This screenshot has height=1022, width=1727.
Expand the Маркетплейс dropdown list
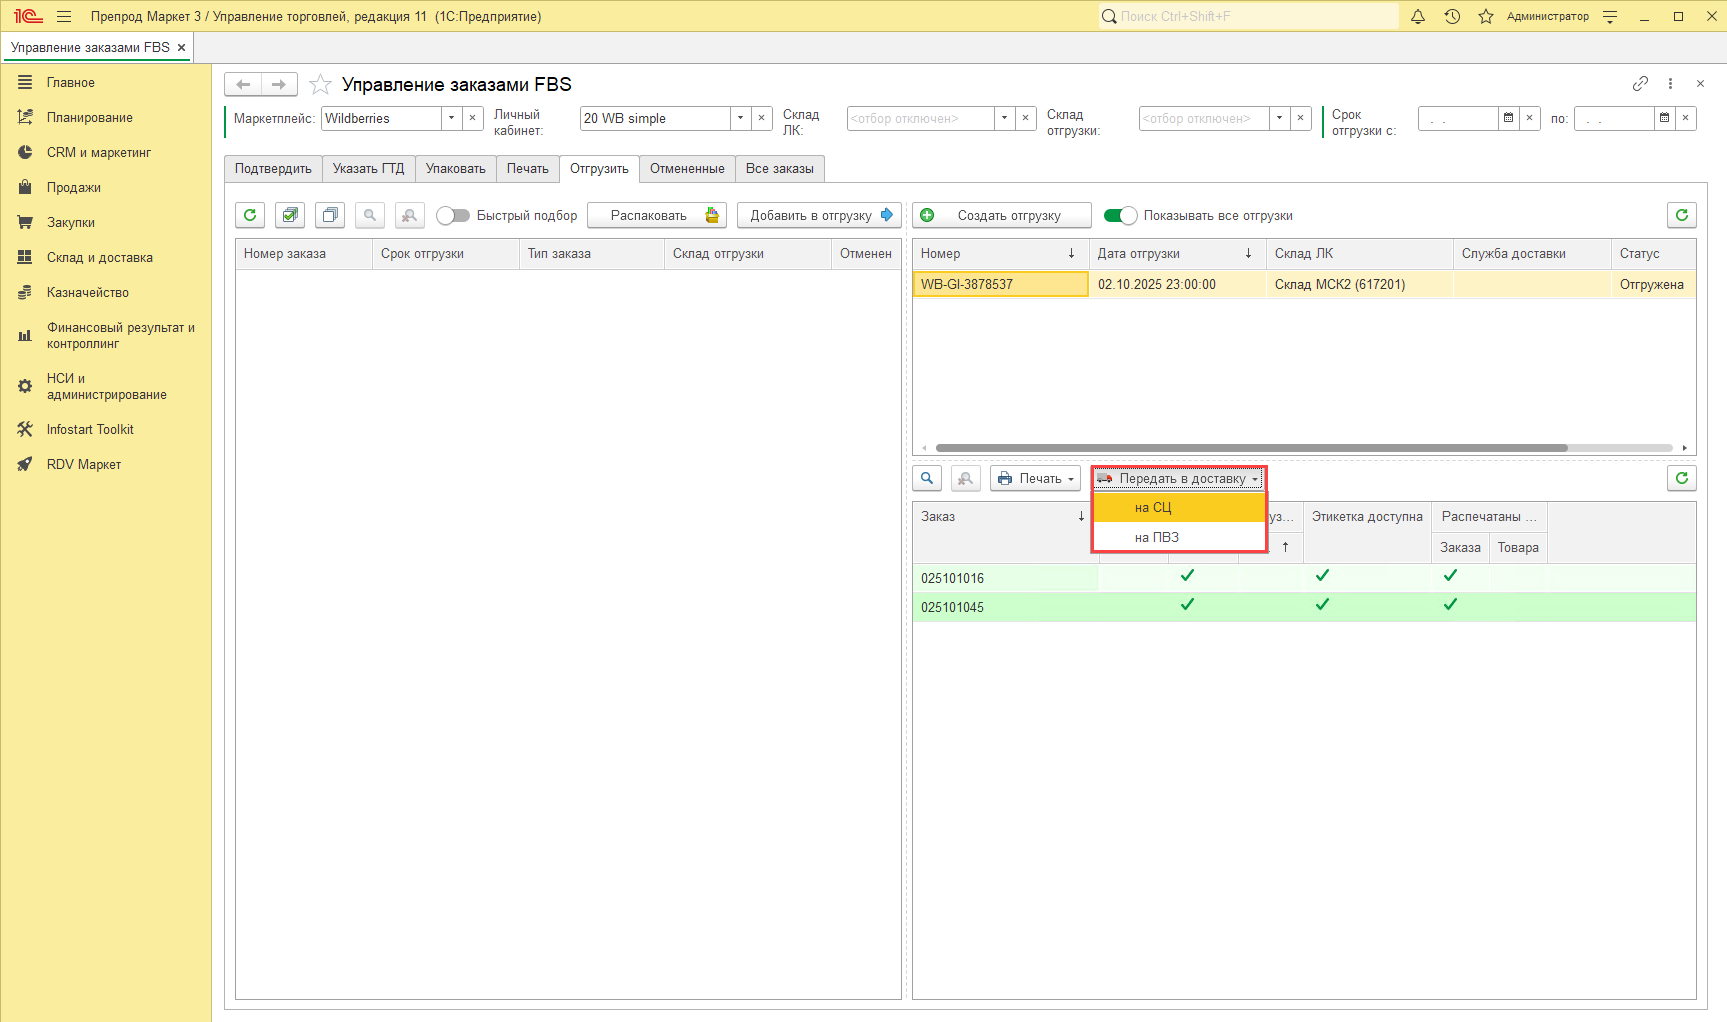(452, 118)
